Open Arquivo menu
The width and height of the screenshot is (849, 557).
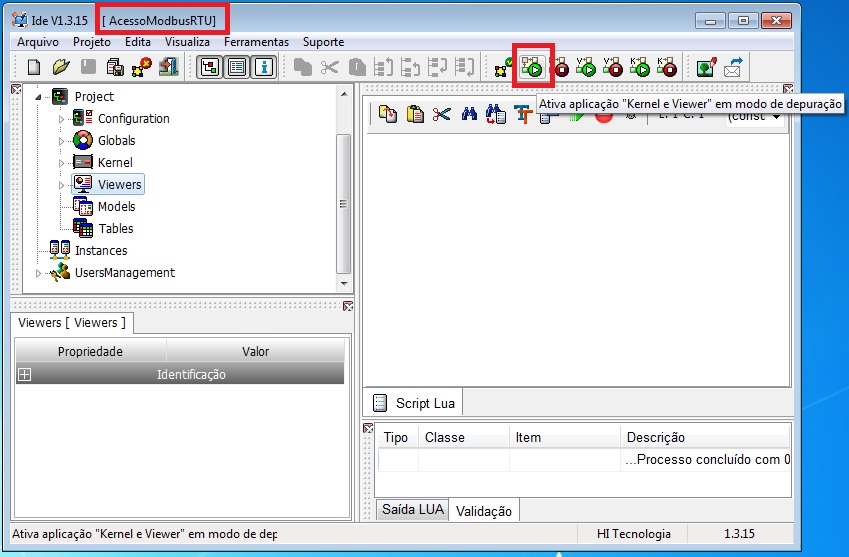coord(38,42)
